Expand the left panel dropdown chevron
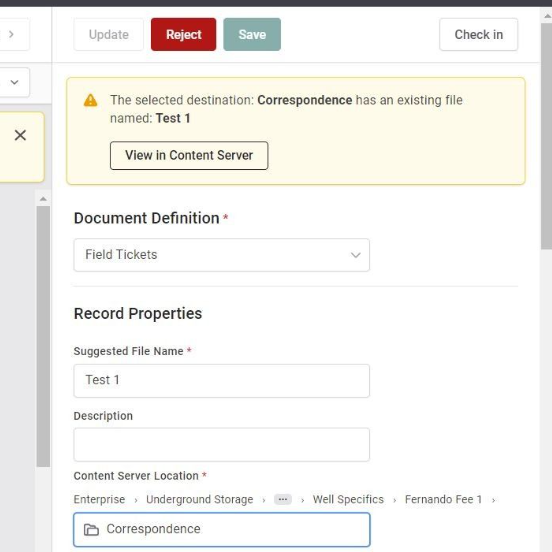The image size is (552, 552). point(14,82)
